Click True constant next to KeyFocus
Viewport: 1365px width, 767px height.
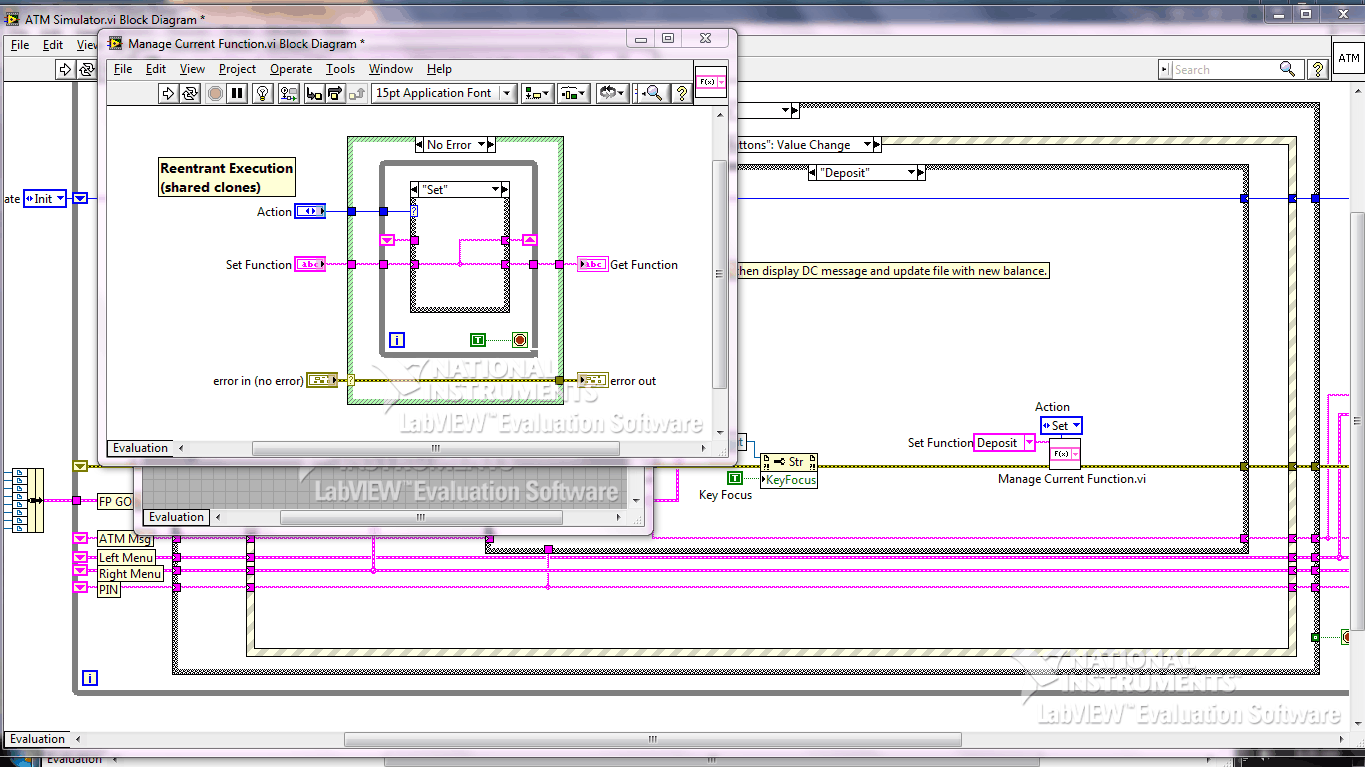[x=735, y=478]
